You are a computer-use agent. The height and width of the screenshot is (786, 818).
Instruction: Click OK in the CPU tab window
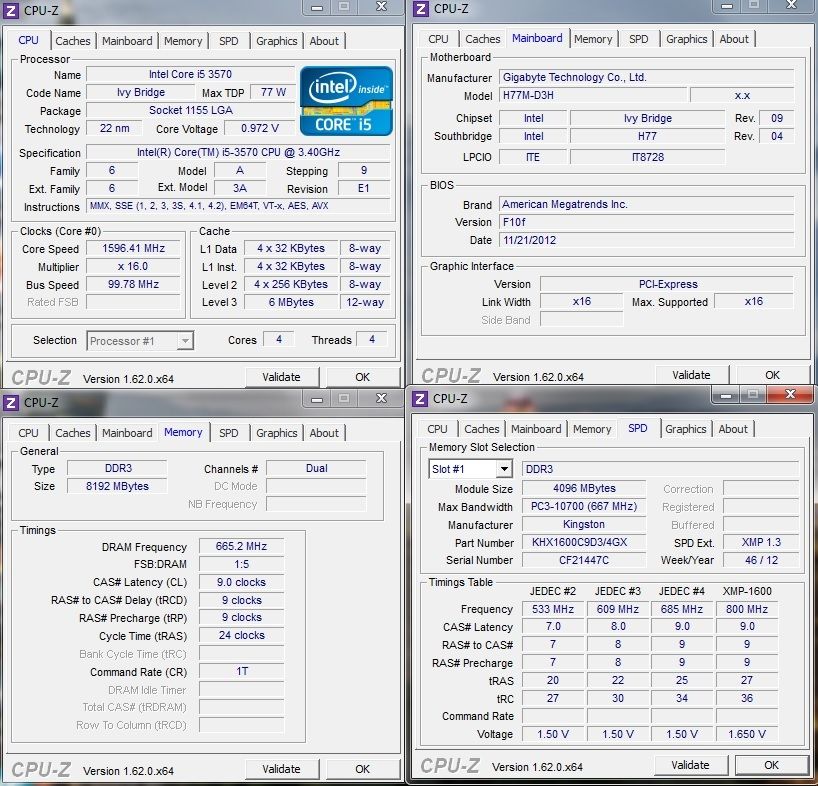[x=363, y=377]
